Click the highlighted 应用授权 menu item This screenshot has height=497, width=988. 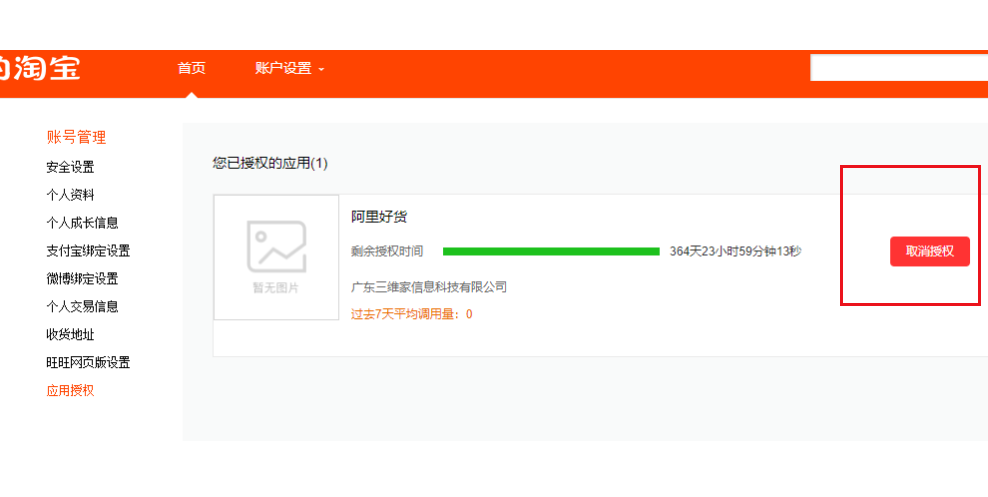70,391
